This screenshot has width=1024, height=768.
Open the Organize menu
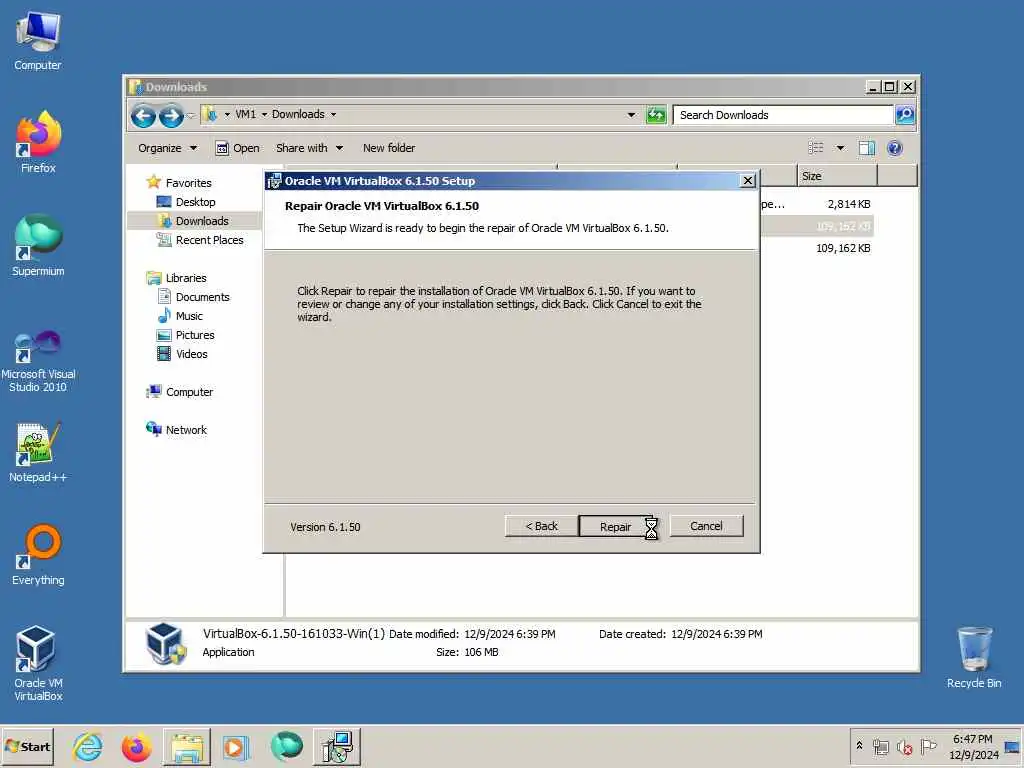(x=167, y=148)
